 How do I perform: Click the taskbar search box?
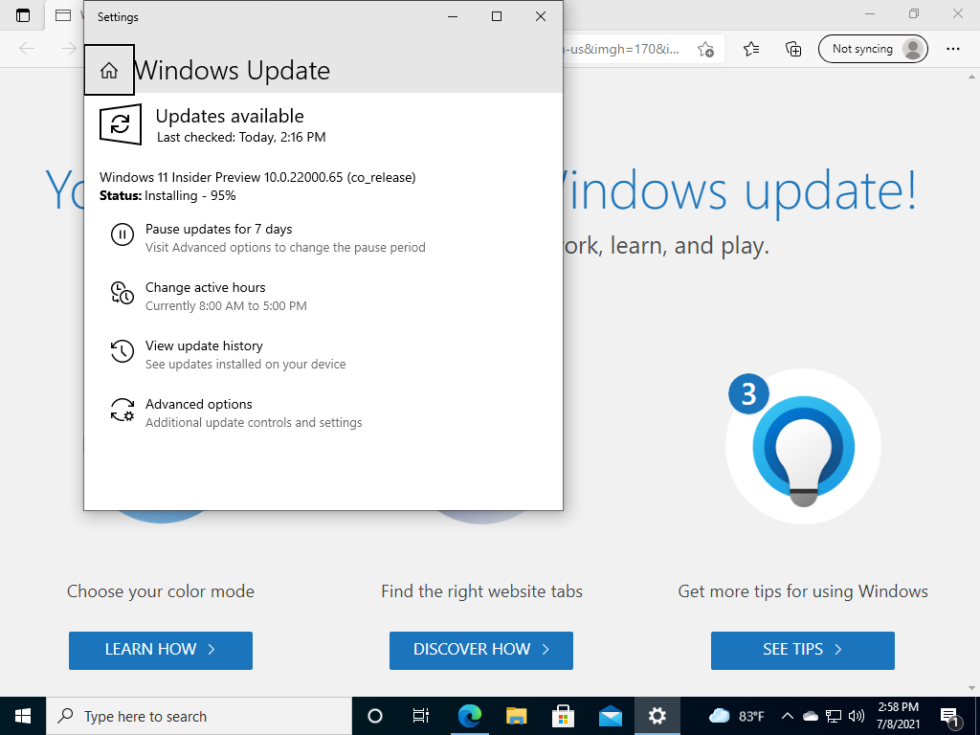point(200,716)
